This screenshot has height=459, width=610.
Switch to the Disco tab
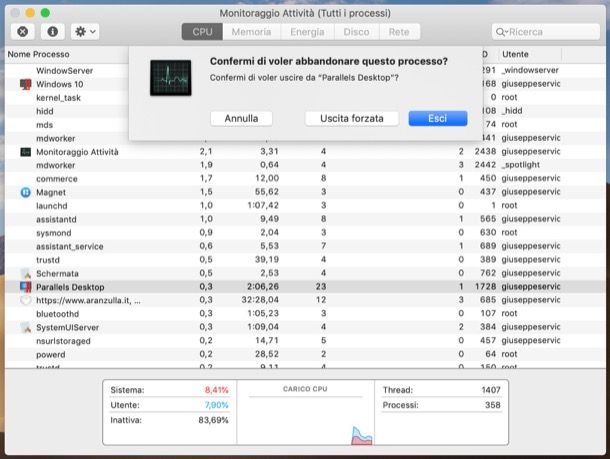click(x=356, y=32)
